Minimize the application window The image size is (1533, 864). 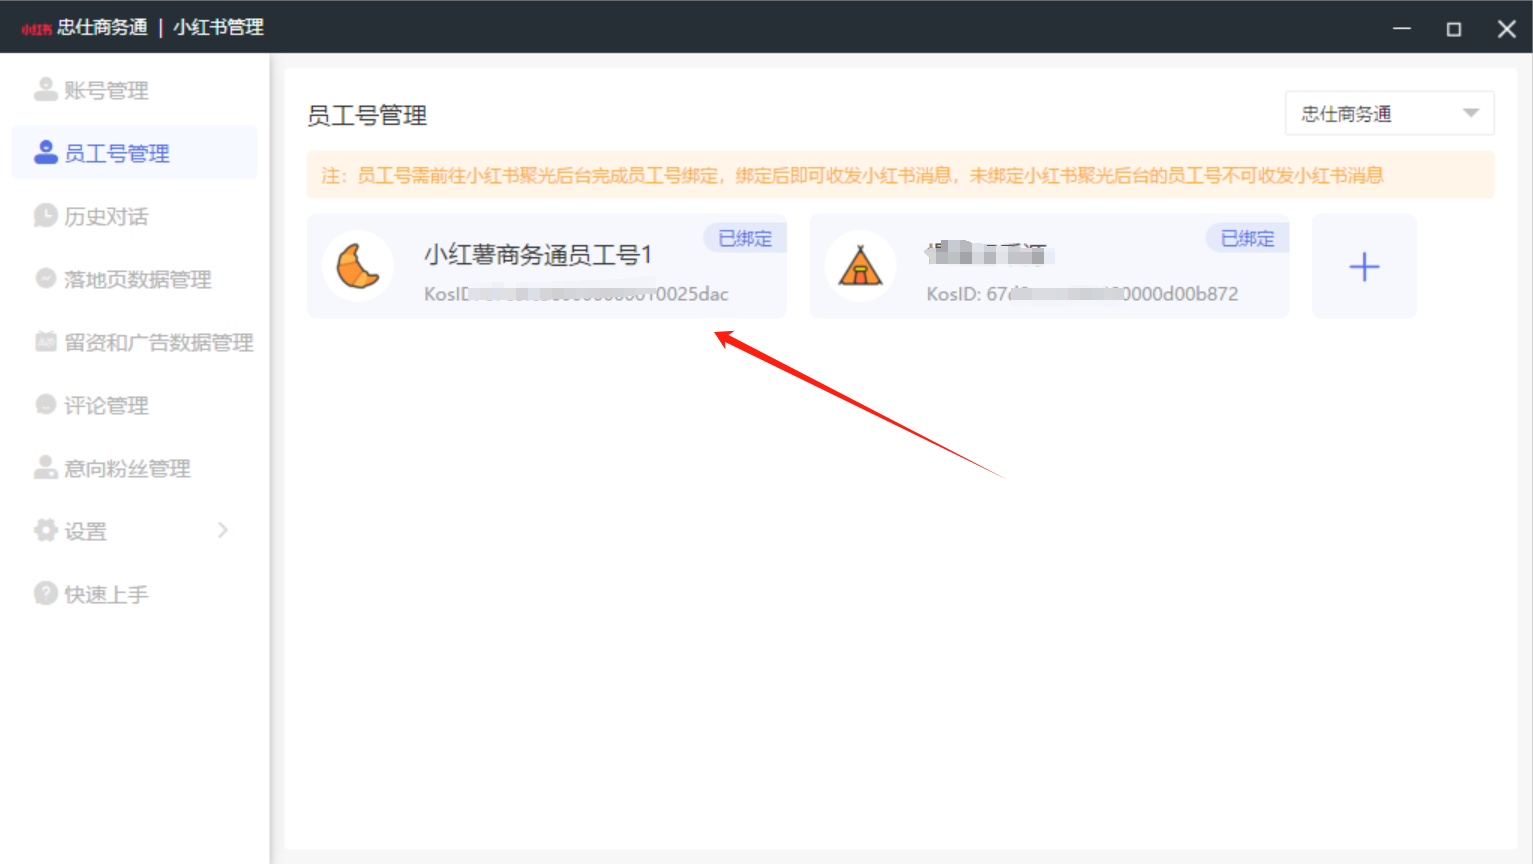tap(1402, 28)
